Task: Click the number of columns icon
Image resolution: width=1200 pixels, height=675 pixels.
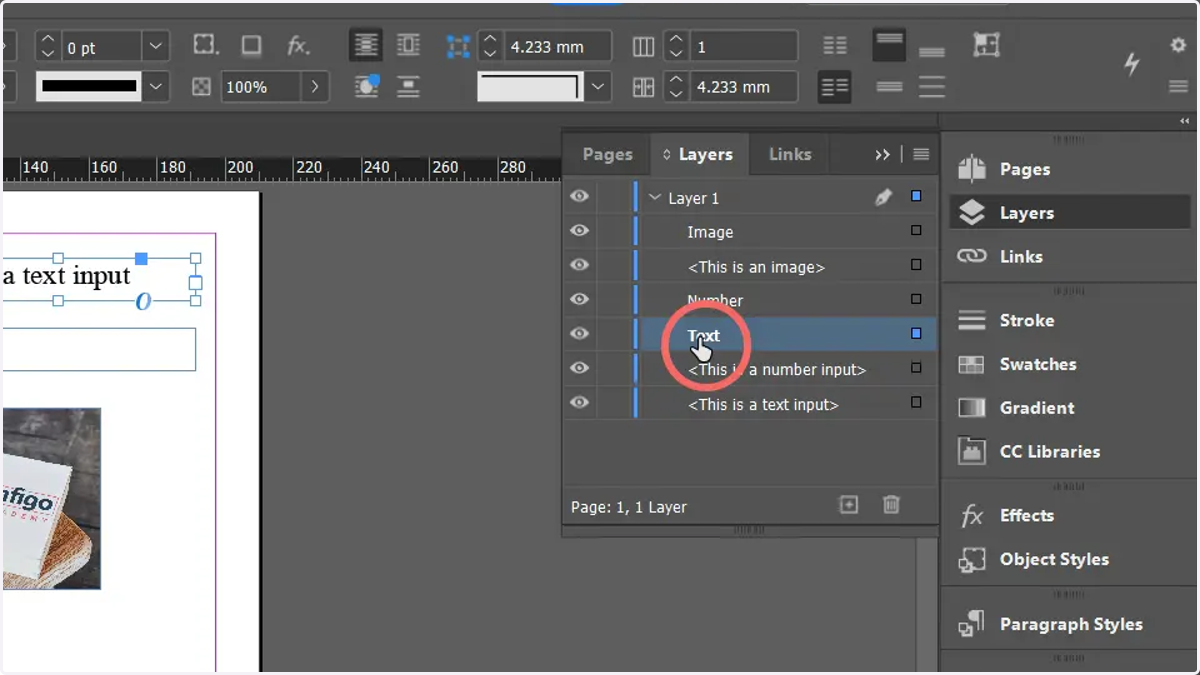Action: [x=643, y=47]
